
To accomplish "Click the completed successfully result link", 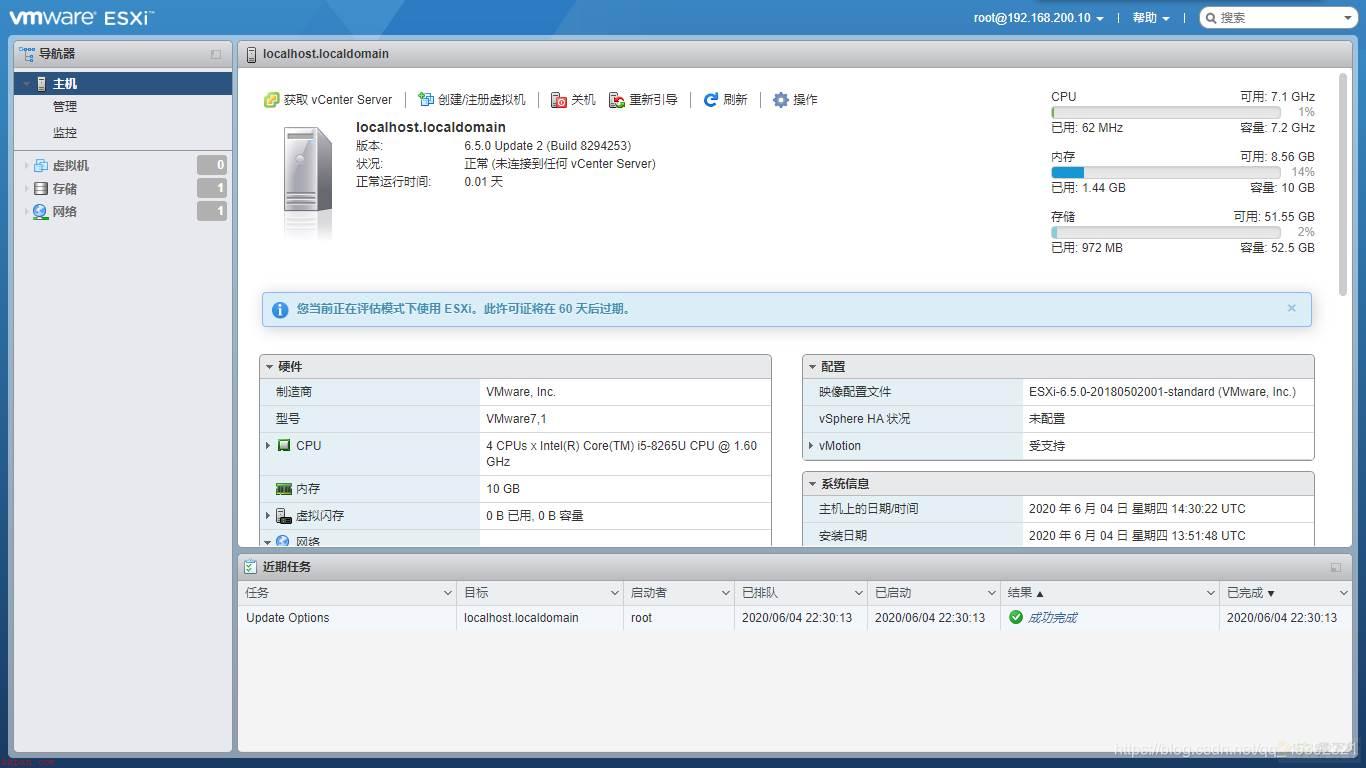I will point(1052,618).
